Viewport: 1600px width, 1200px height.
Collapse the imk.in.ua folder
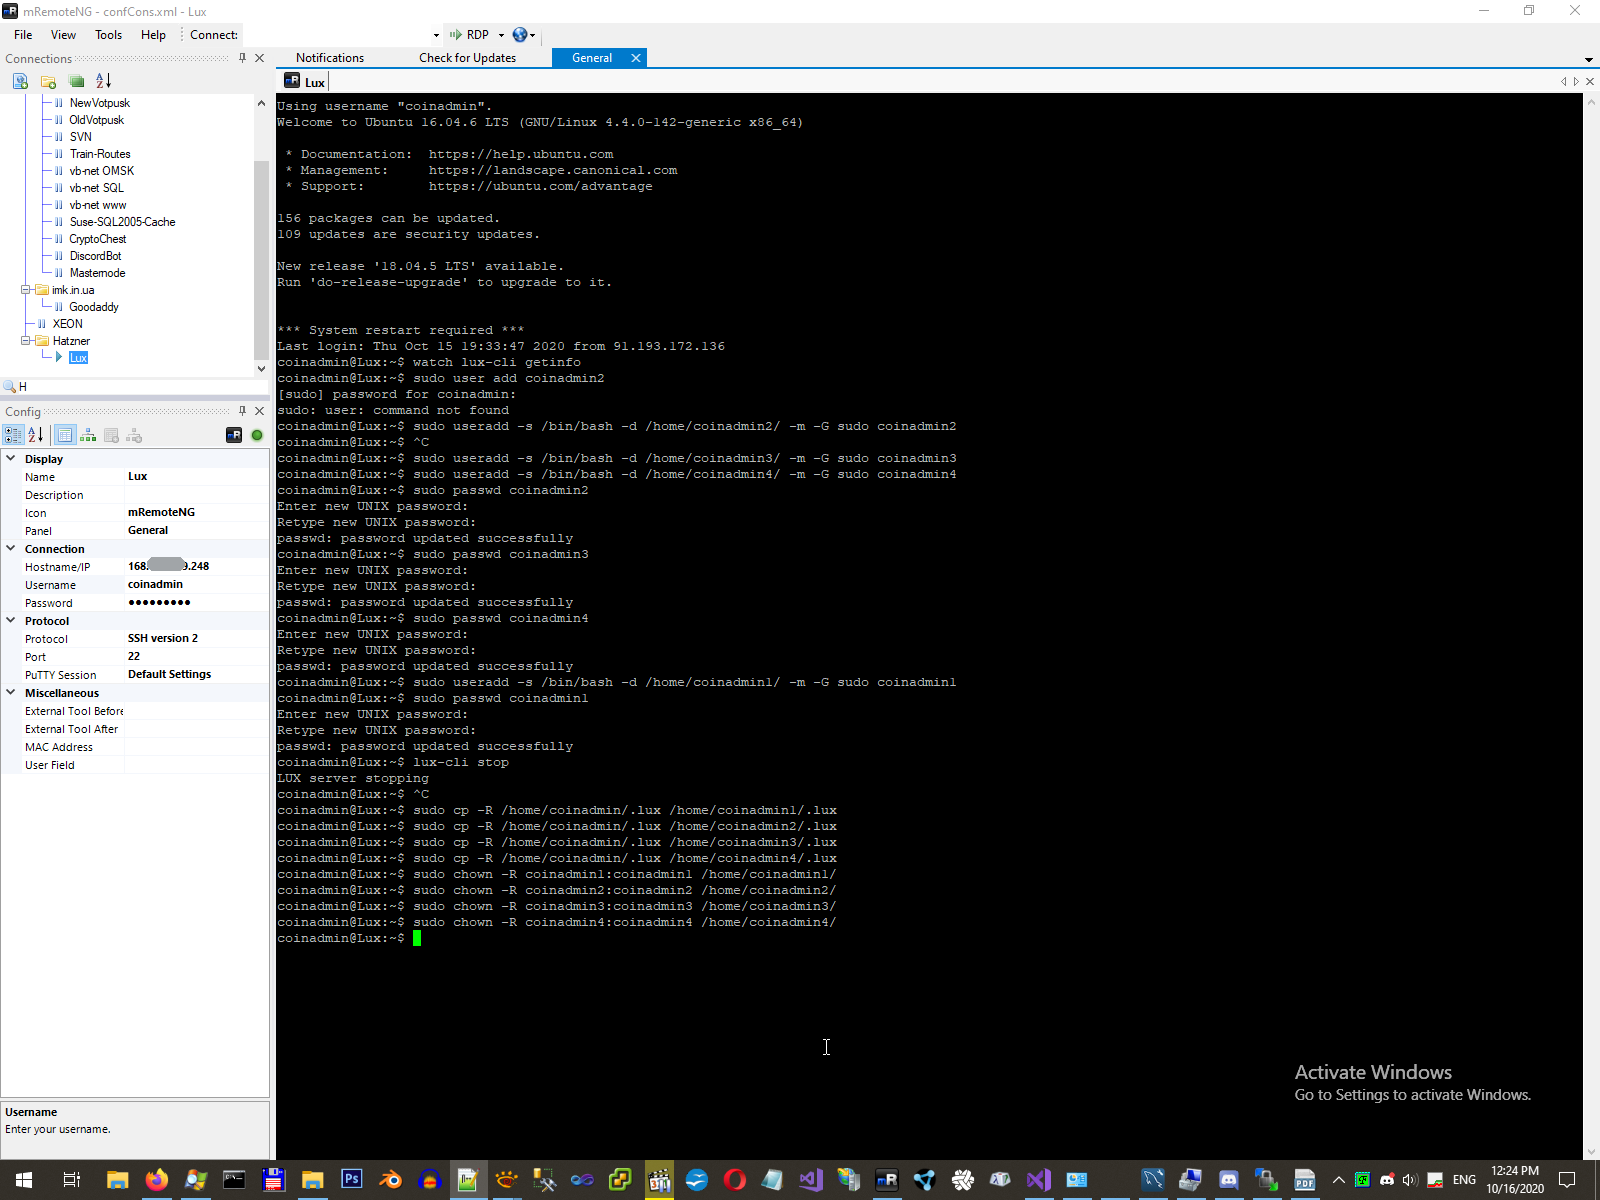(26, 290)
